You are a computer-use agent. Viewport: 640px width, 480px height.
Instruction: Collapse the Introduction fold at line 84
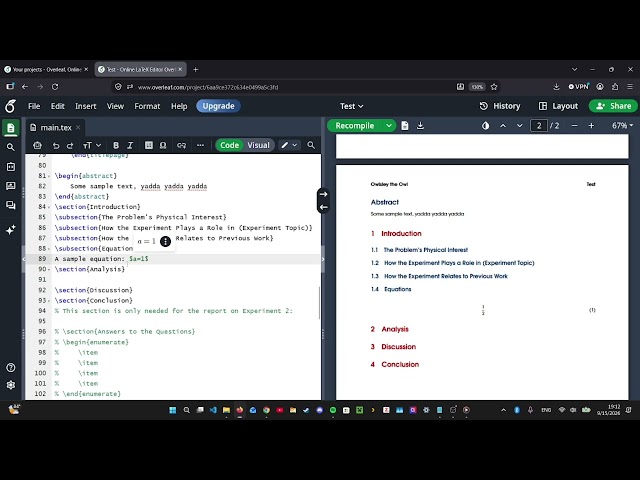click(49, 207)
